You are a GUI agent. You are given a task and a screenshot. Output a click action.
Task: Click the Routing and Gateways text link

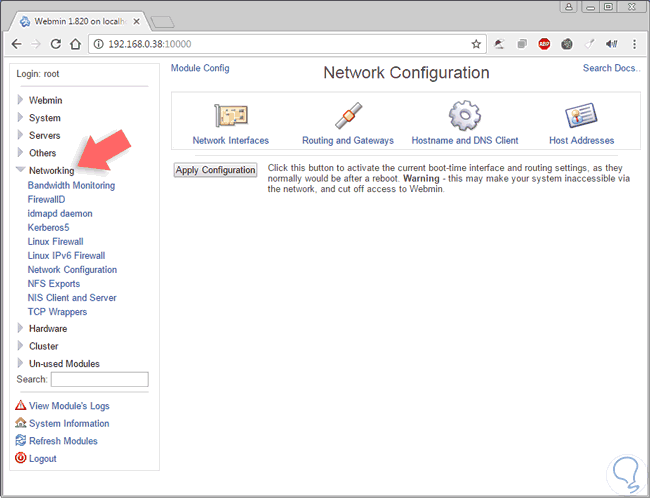(348, 141)
